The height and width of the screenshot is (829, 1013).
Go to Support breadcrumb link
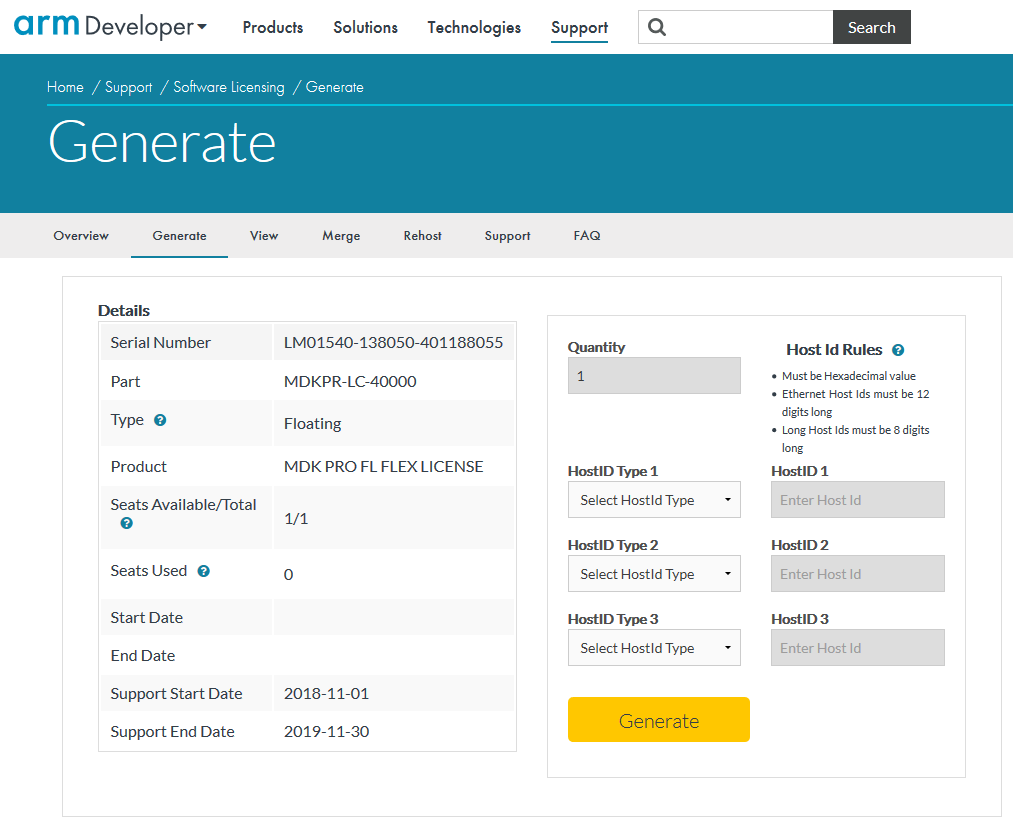click(x=129, y=87)
